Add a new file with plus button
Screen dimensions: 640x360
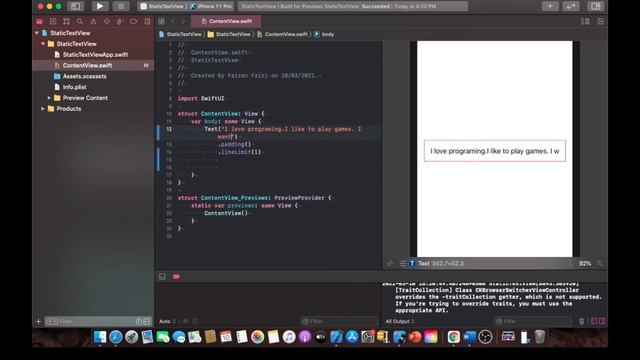[38, 322]
